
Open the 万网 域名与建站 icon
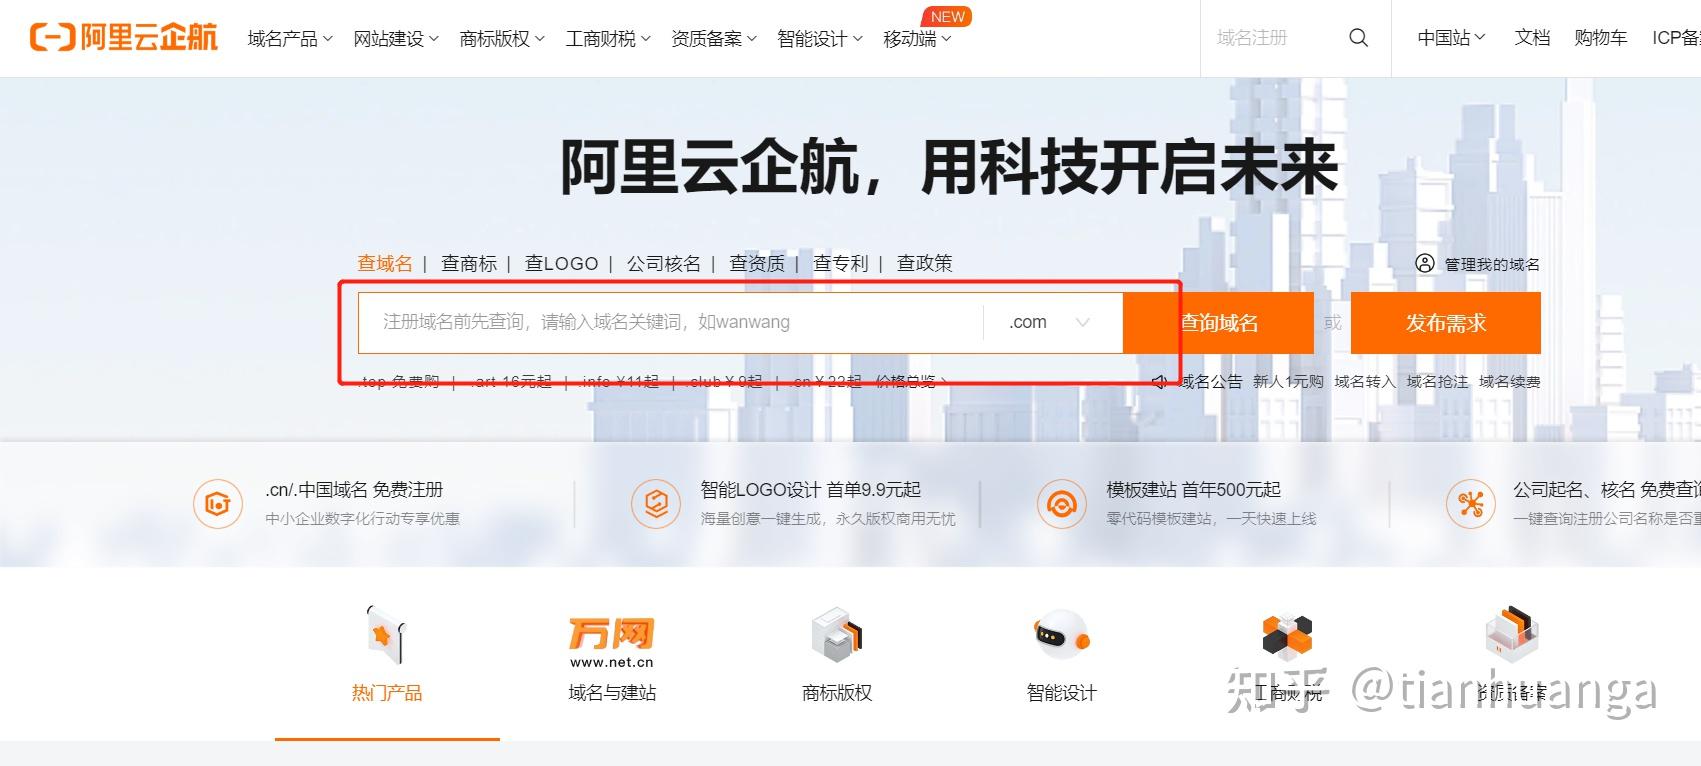[x=611, y=641]
